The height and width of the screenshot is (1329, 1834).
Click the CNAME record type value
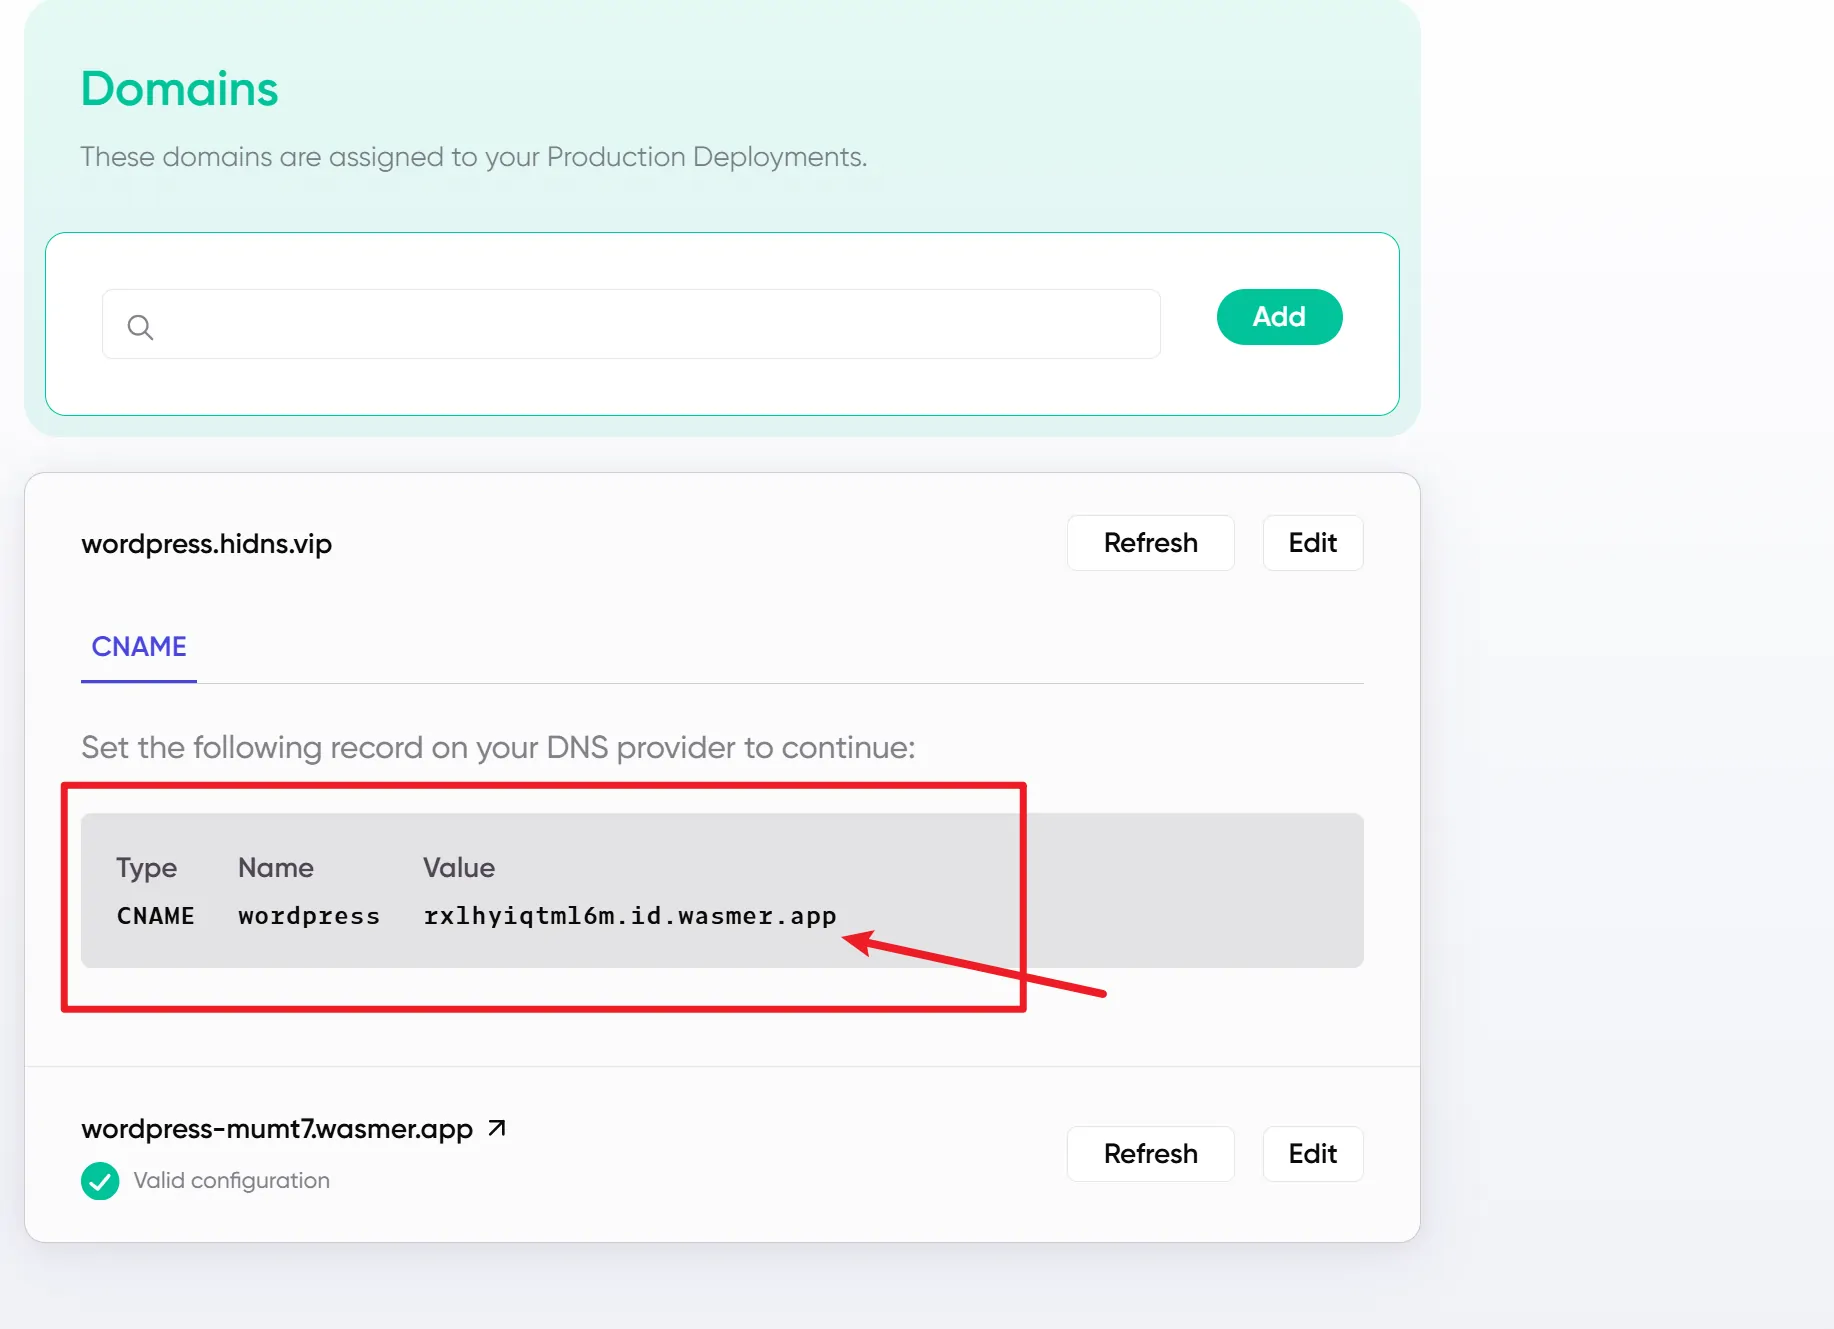(x=155, y=916)
